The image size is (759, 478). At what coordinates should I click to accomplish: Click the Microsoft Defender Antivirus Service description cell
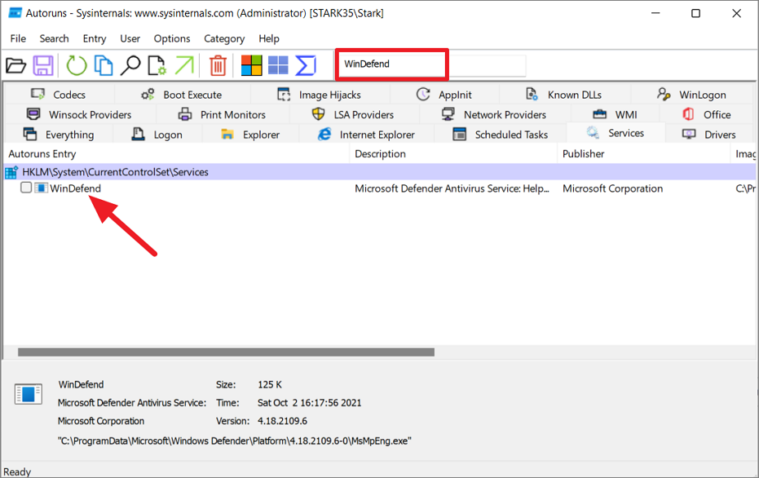(452, 188)
